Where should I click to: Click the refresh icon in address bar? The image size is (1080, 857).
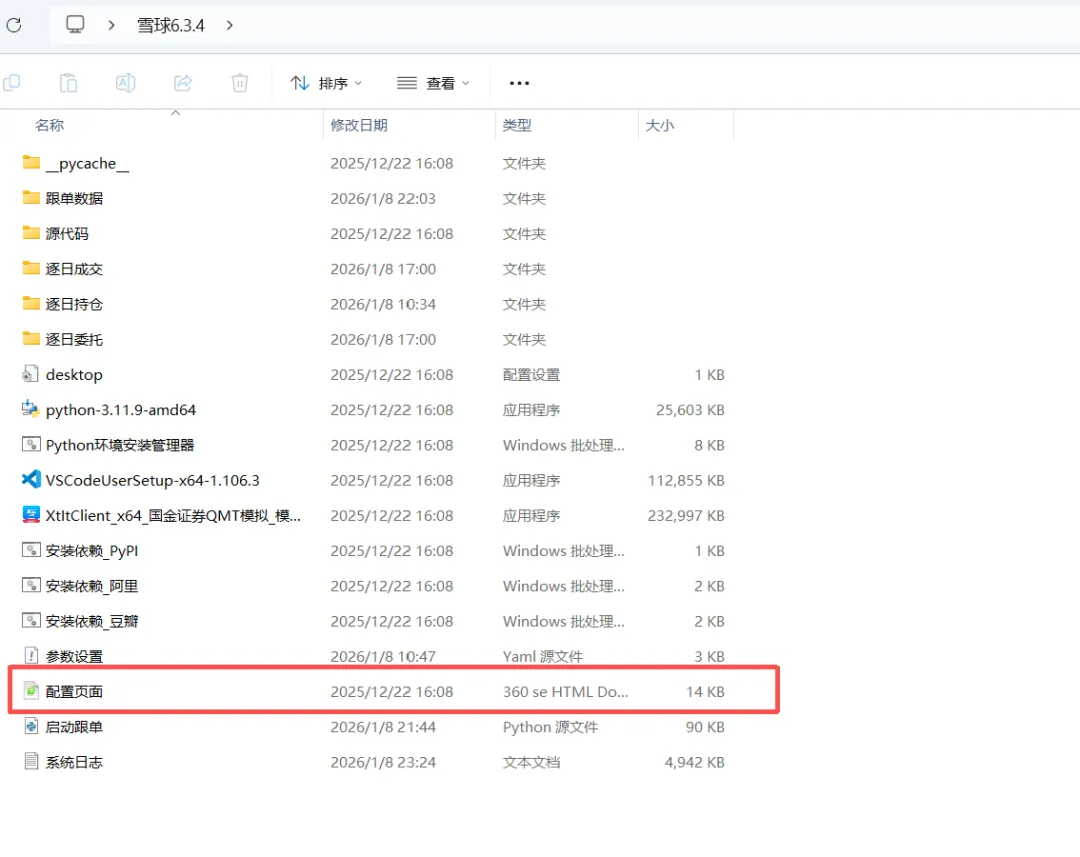[14, 25]
